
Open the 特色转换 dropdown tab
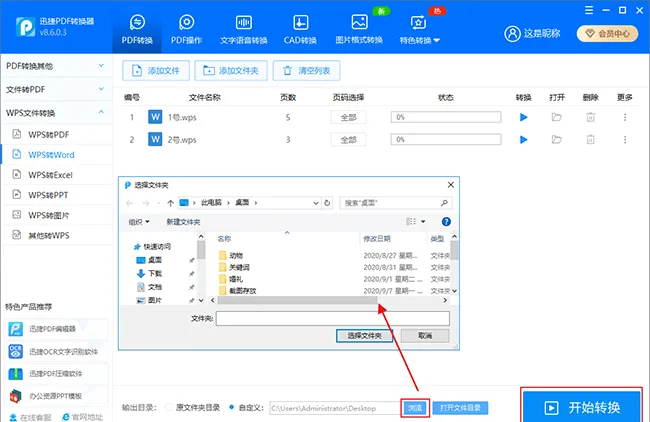[419, 30]
